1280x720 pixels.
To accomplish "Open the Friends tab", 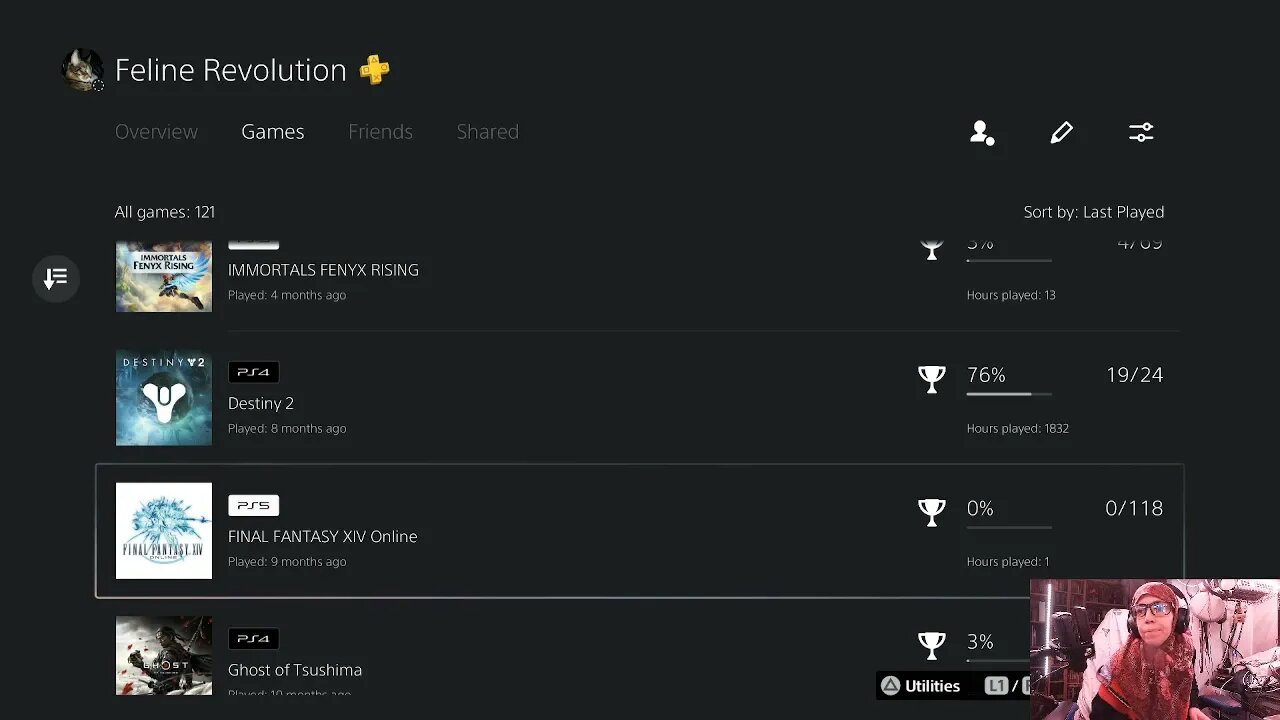I will (x=380, y=132).
